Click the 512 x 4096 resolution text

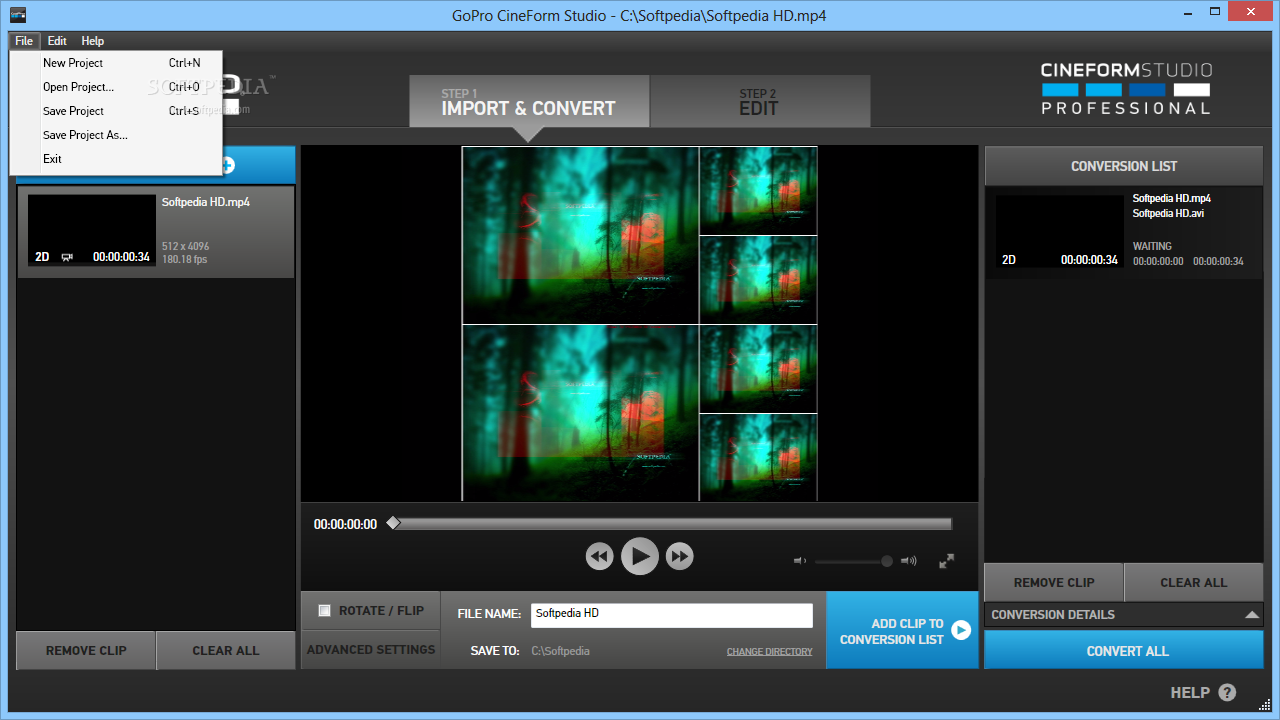click(186, 246)
